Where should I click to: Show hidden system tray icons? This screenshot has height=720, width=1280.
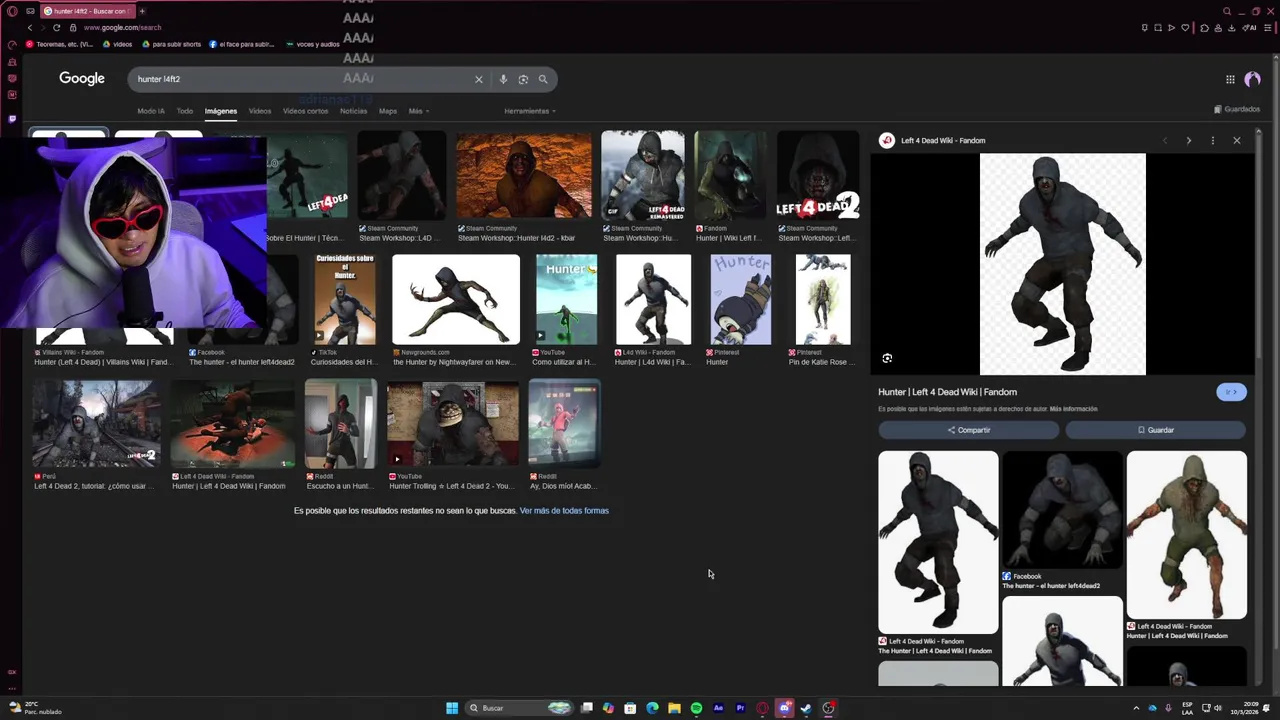pos(1136,708)
